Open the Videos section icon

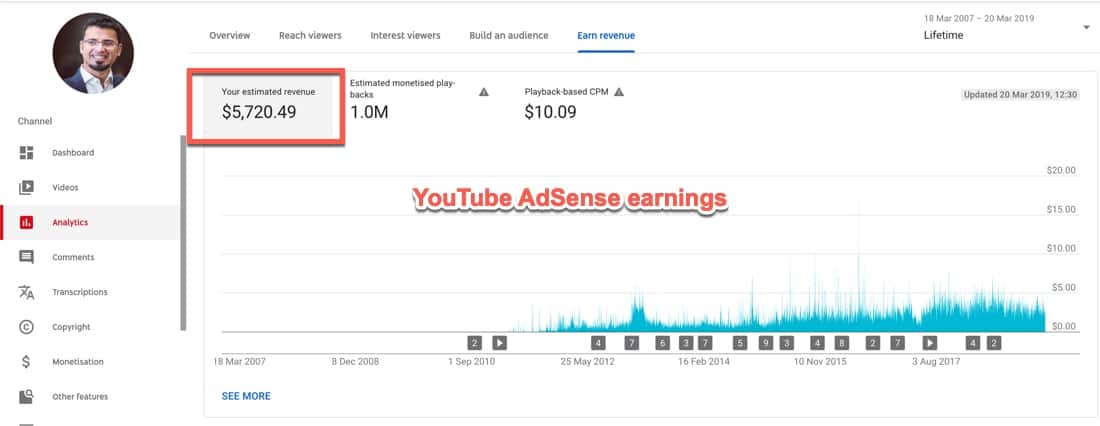[x=26, y=187]
